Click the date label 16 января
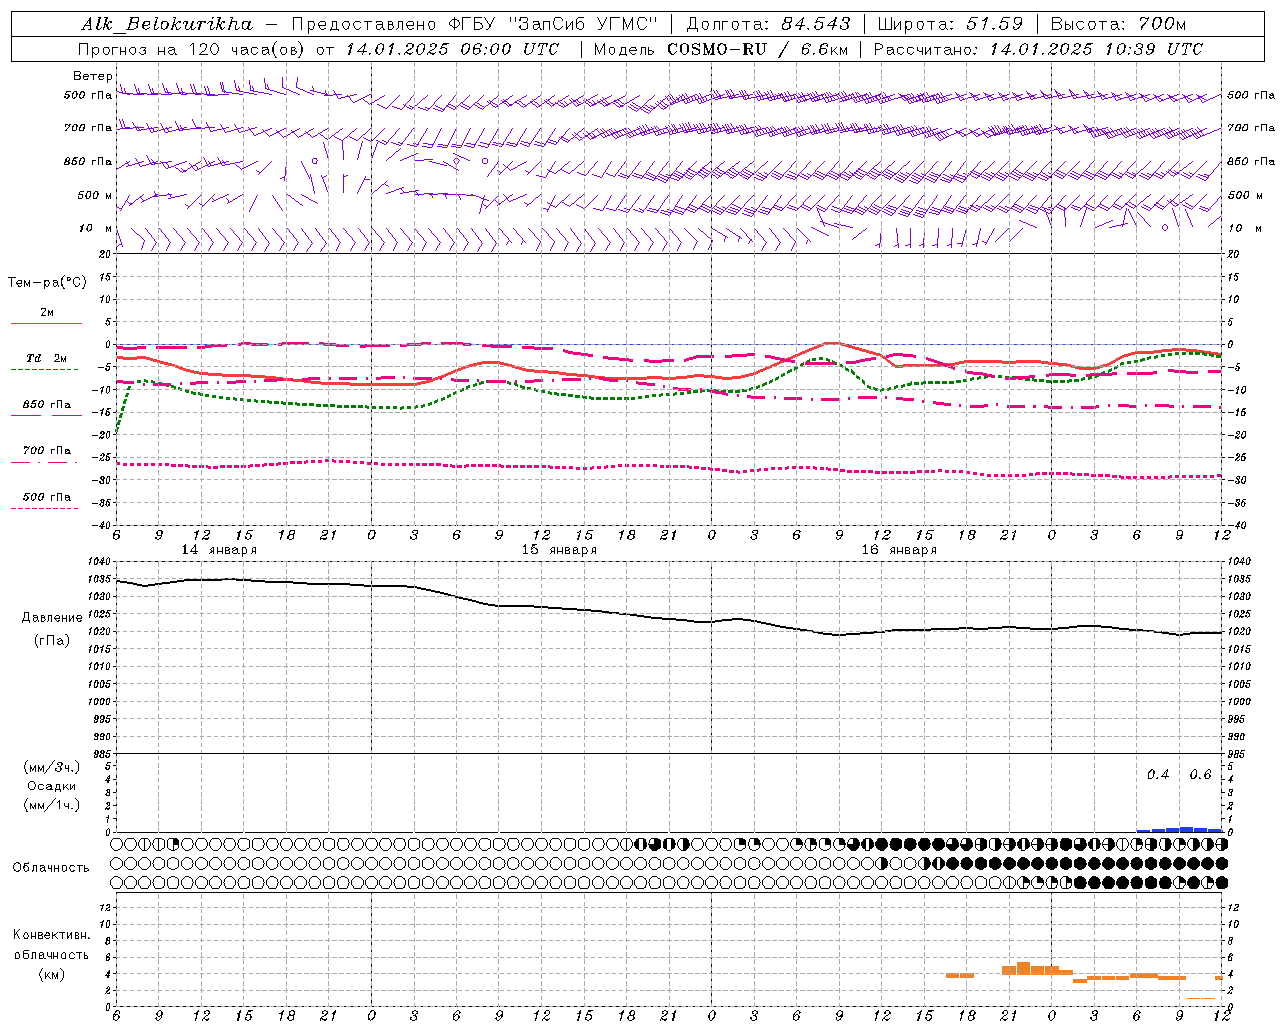This screenshot has width=1280, height=1024. coord(899,550)
